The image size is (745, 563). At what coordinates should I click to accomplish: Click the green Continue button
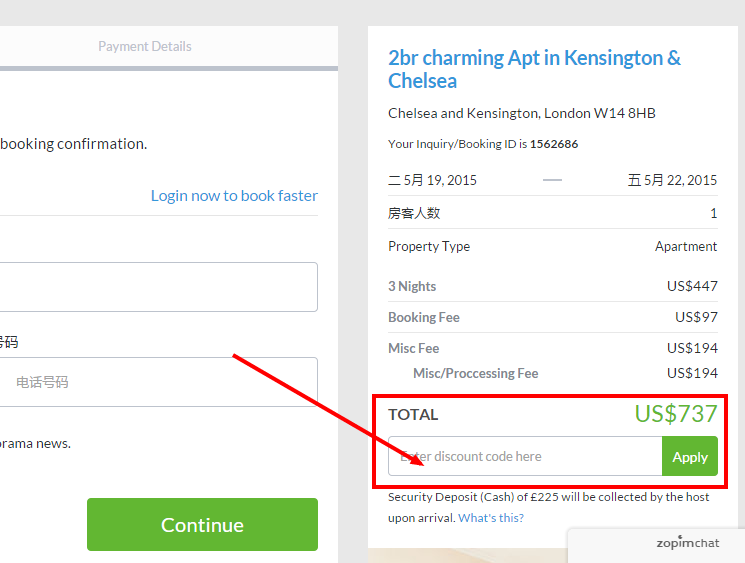click(x=202, y=525)
